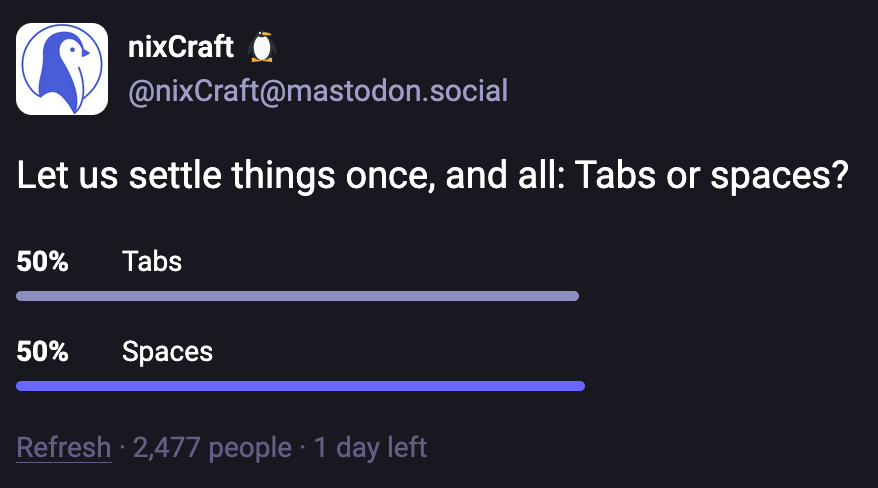Select the Spaces poll option label
Image resolution: width=878 pixels, height=488 pixels.
[x=167, y=352]
